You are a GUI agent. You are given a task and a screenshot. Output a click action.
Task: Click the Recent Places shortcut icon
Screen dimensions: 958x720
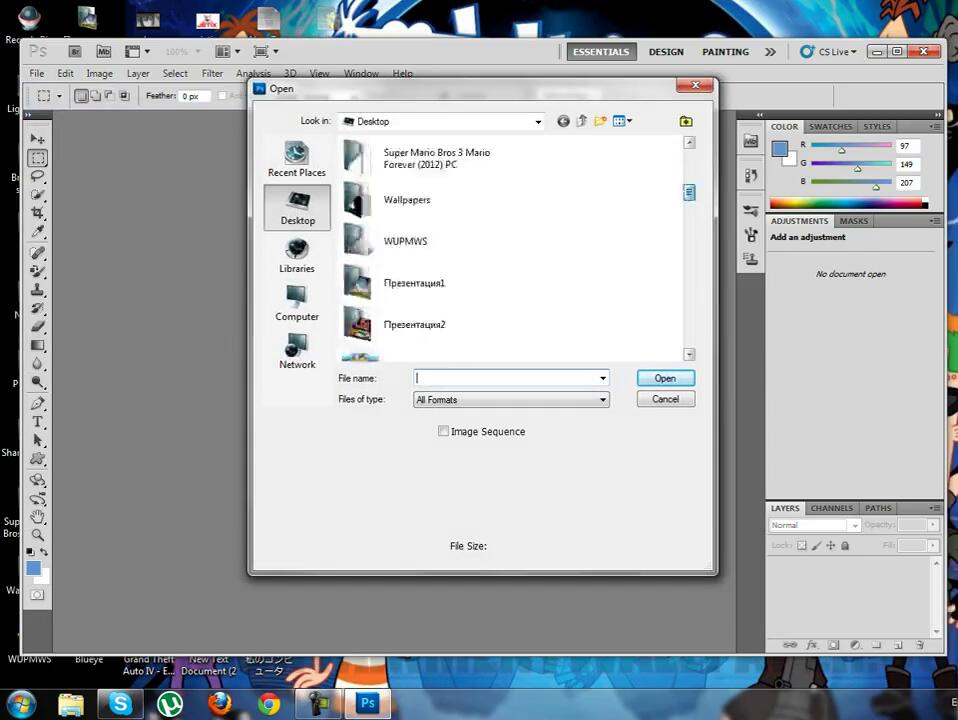pyautogui.click(x=296, y=153)
